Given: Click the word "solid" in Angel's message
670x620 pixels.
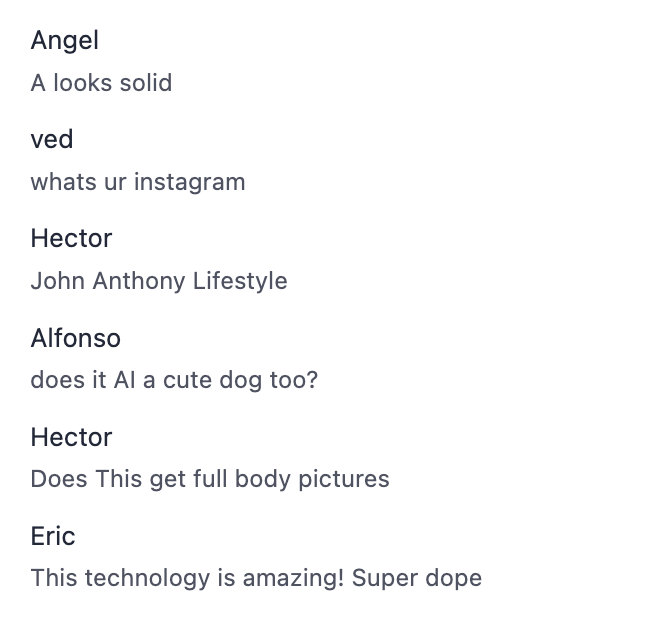Looking at the screenshot, I should 146,82.
